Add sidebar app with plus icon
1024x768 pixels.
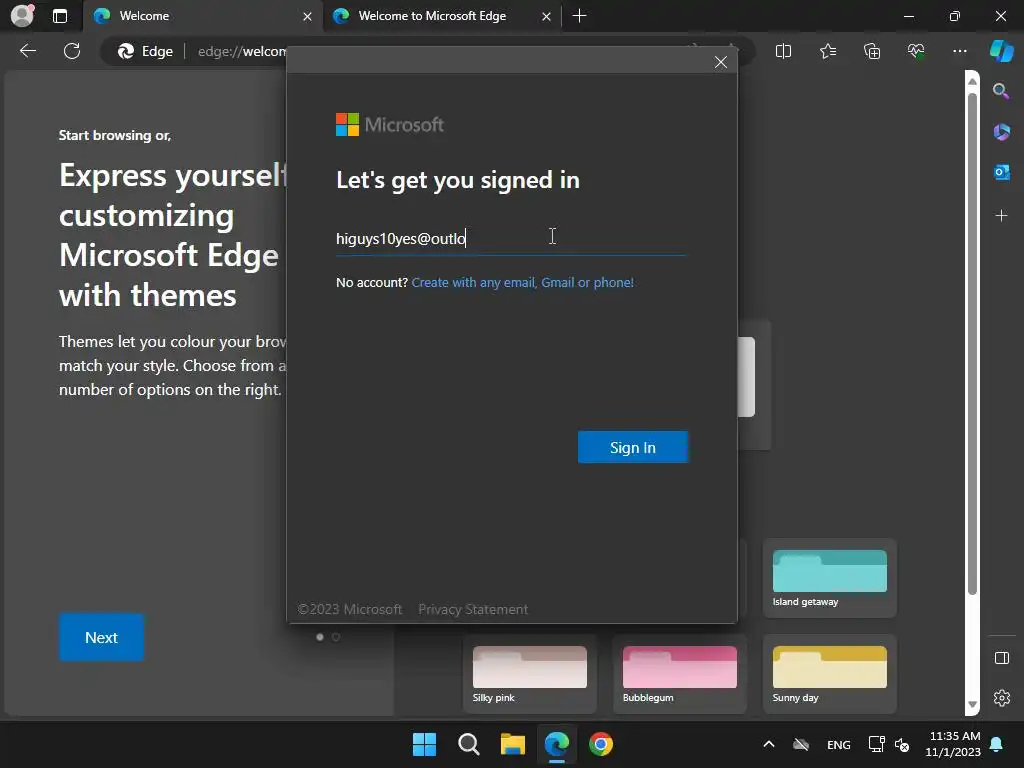click(x=1001, y=216)
